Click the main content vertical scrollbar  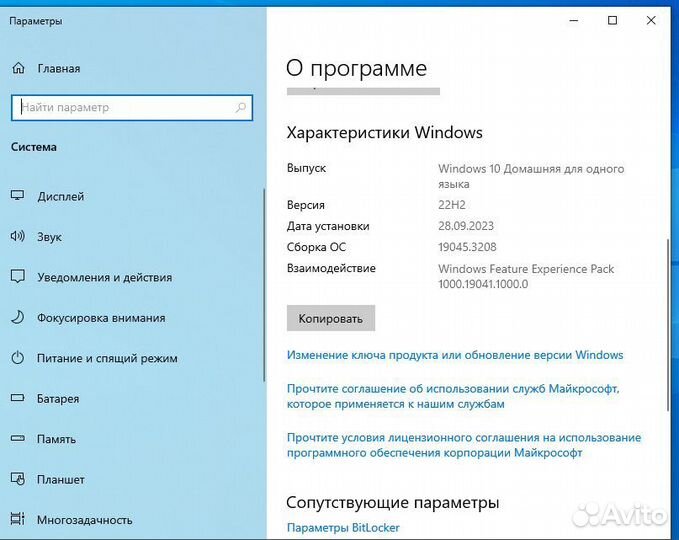pyautogui.click(x=668, y=325)
